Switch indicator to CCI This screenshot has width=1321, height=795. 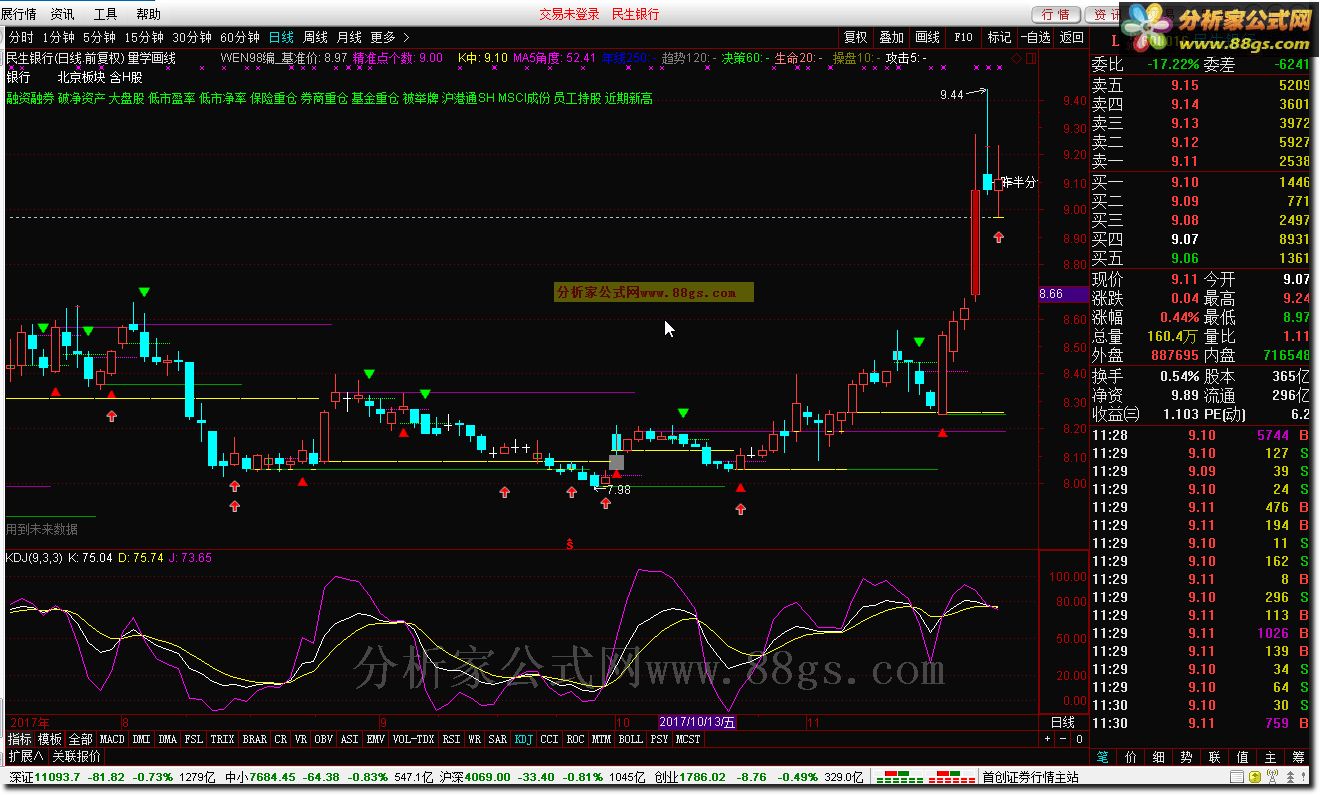point(550,739)
